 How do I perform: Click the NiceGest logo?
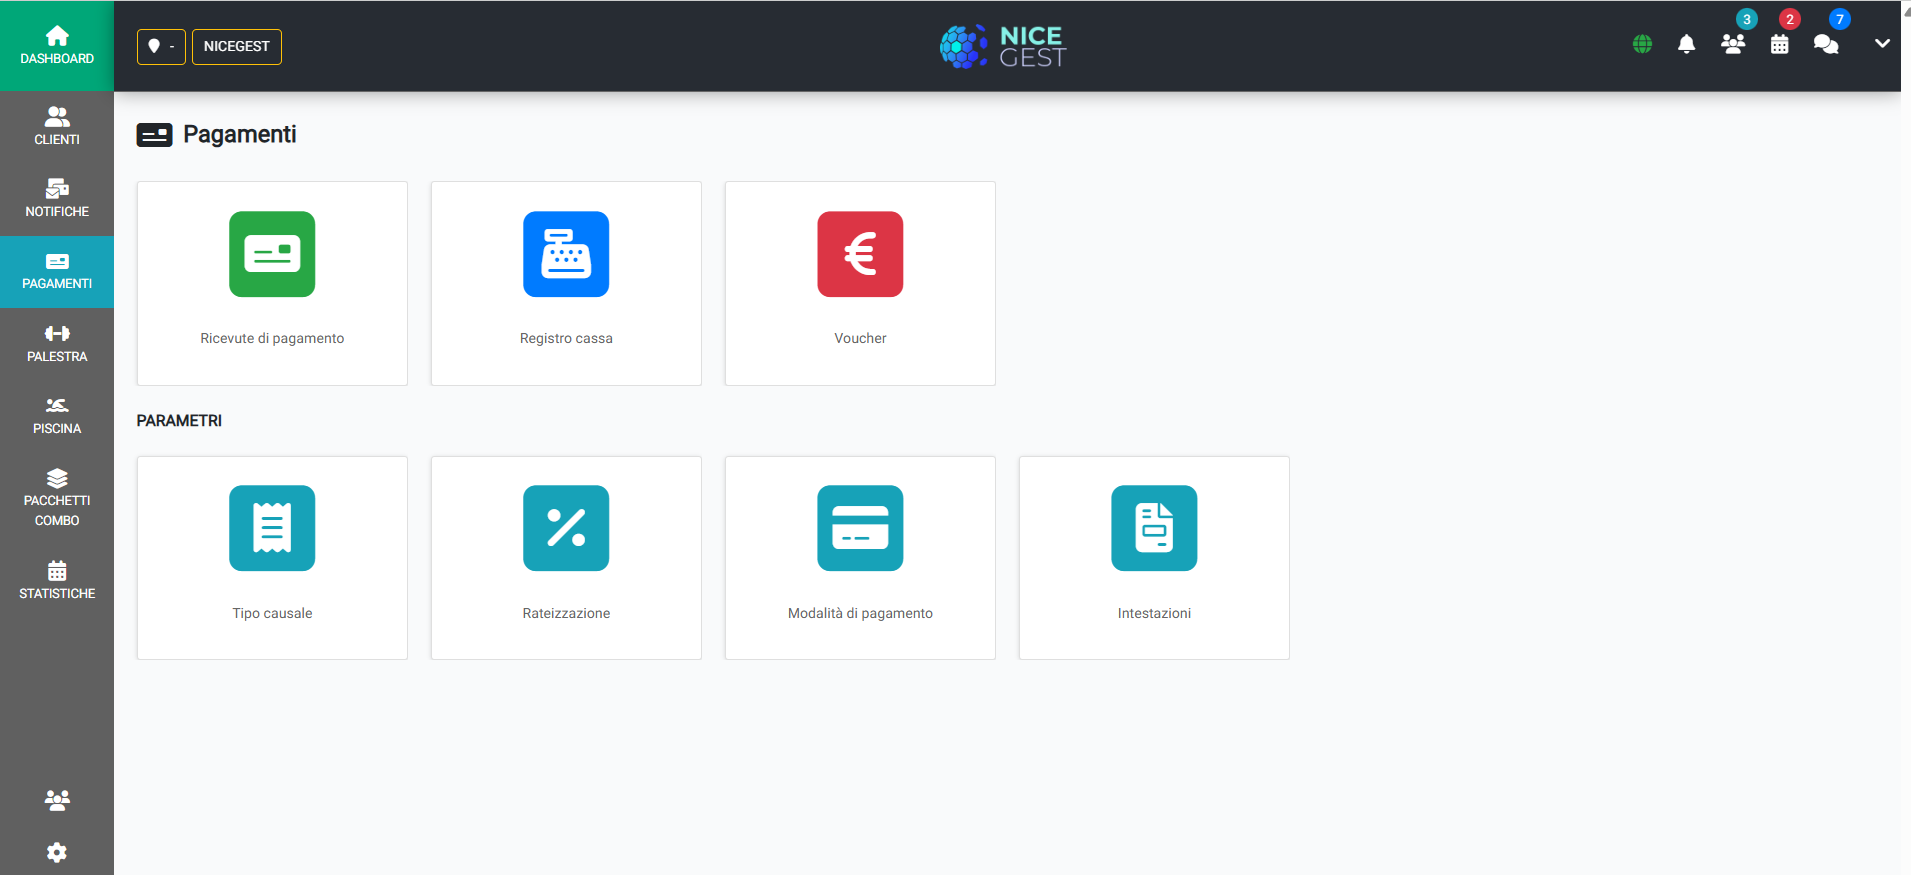tap(1003, 46)
